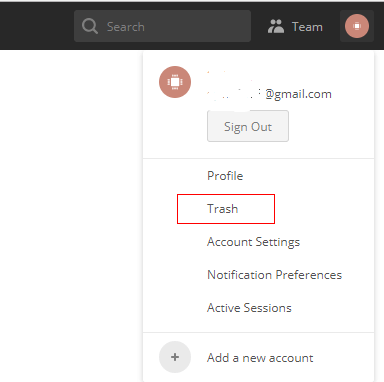The width and height of the screenshot is (384, 382).
Task: Open Profile from account menu
Action: pyautogui.click(x=225, y=176)
